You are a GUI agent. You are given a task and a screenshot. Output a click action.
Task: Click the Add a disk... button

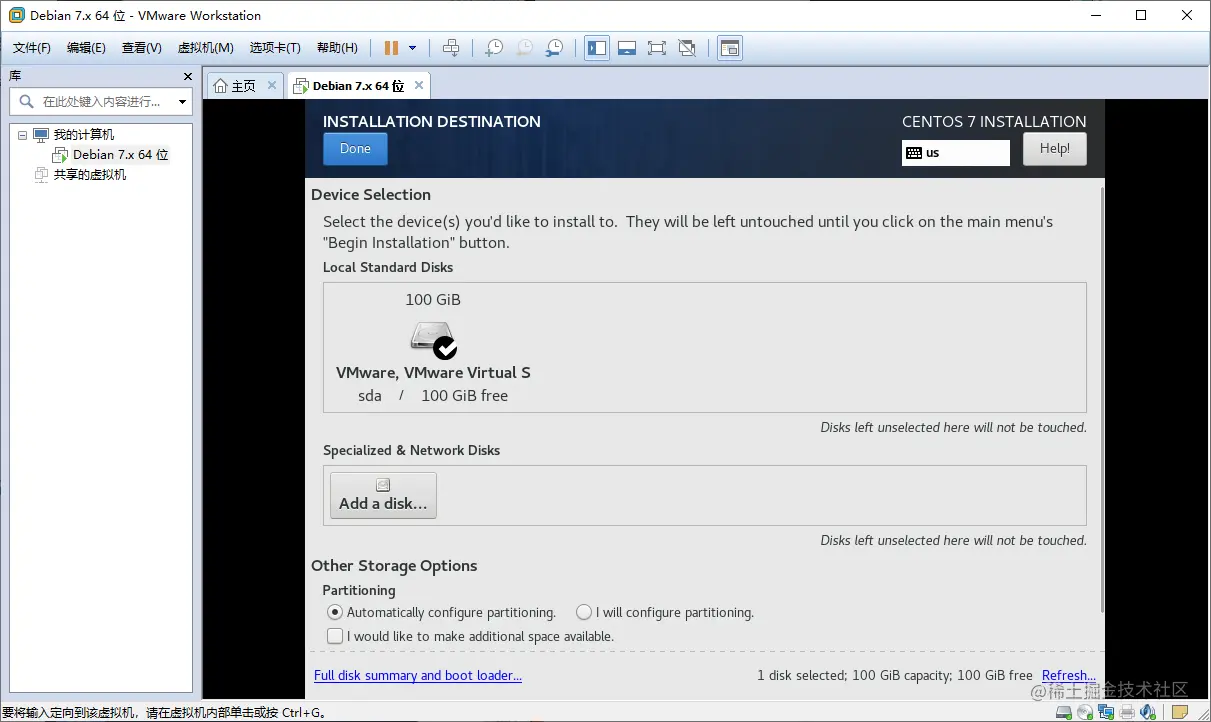pyautogui.click(x=383, y=495)
